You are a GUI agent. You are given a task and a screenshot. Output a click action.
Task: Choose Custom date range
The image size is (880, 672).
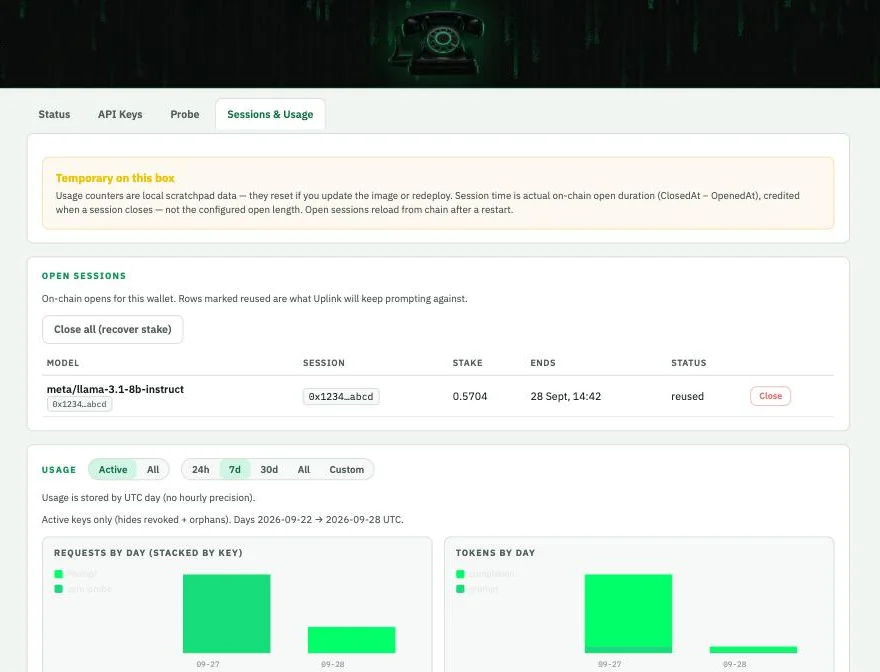coord(346,469)
